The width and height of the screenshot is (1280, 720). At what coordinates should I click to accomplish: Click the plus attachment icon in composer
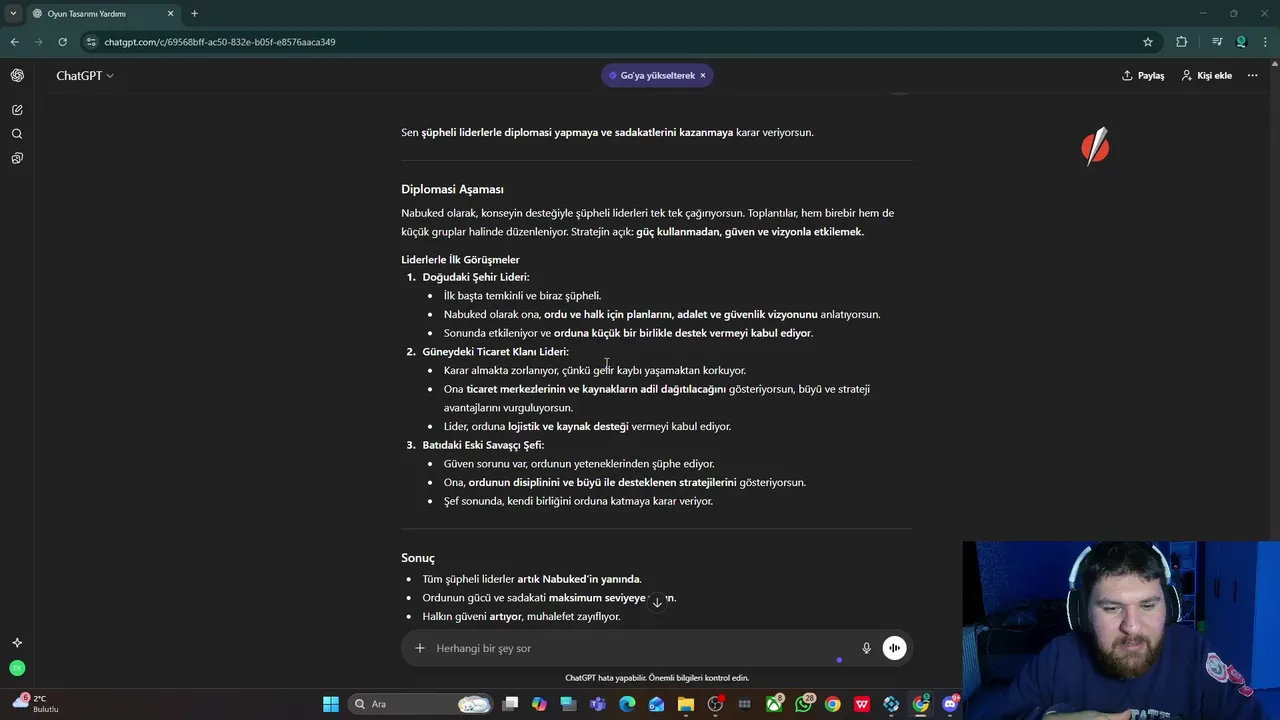pyautogui.click(x=420, y=648)
